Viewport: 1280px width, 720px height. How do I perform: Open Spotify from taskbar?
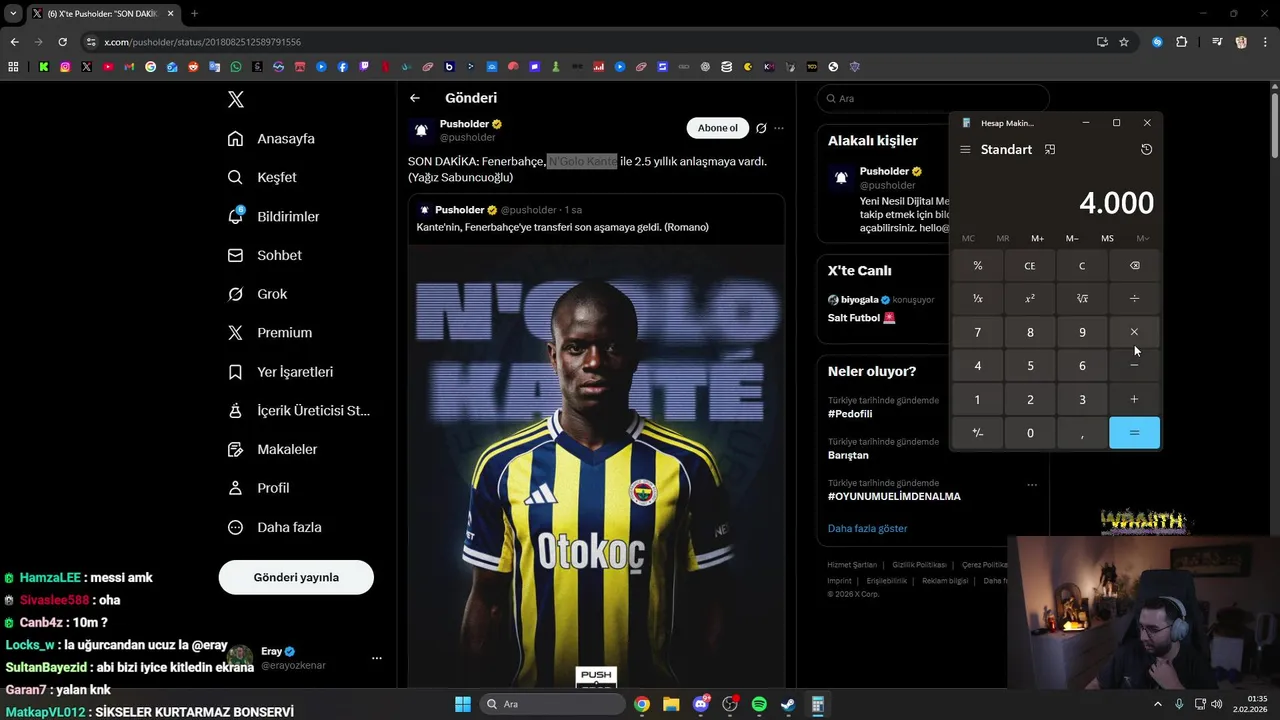759,704
